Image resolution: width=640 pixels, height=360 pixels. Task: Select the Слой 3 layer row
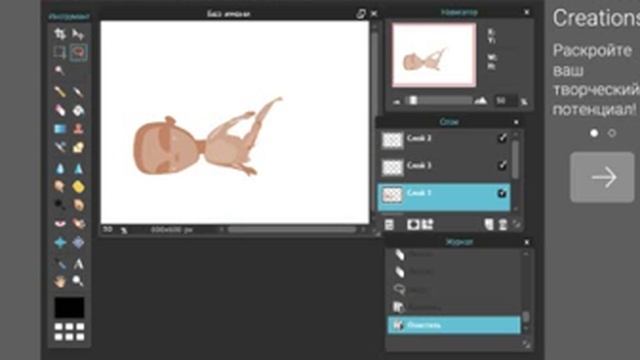click(444, 167)
